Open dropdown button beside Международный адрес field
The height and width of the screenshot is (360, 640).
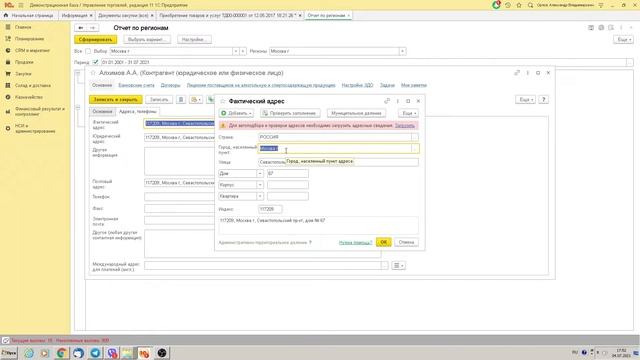pos(398,265)
